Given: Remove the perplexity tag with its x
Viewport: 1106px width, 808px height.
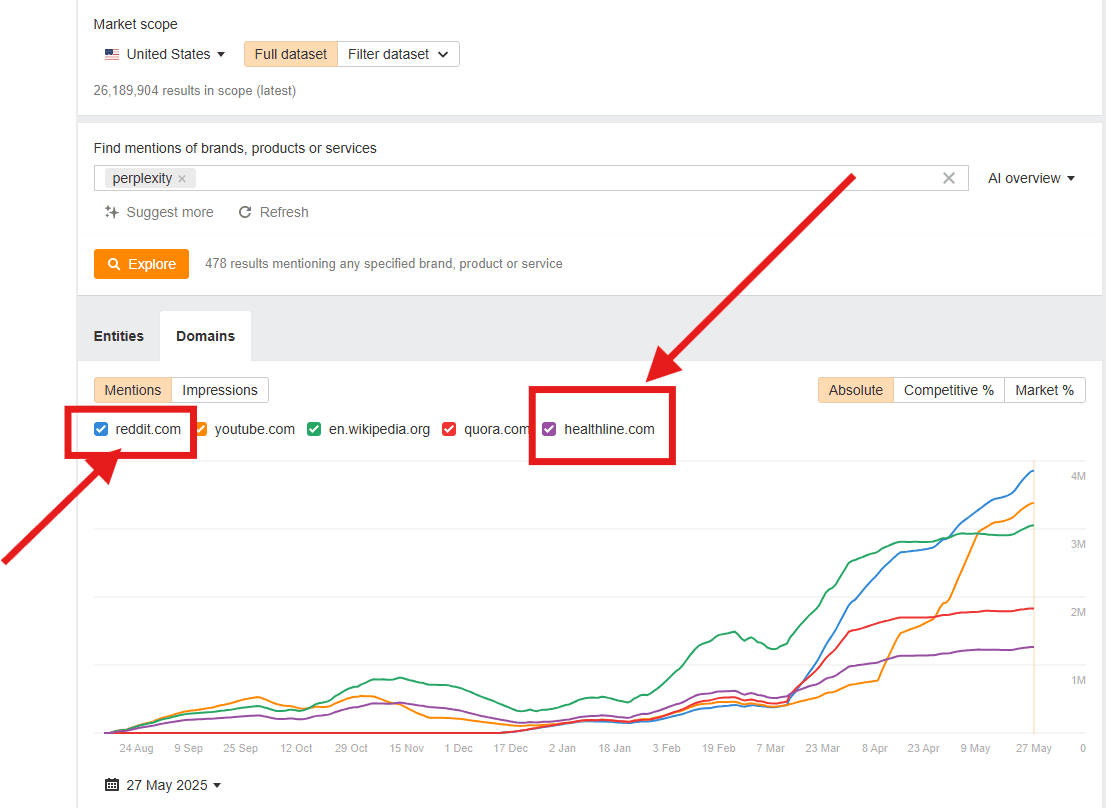Looking at the screenshot, I should 182,179.
